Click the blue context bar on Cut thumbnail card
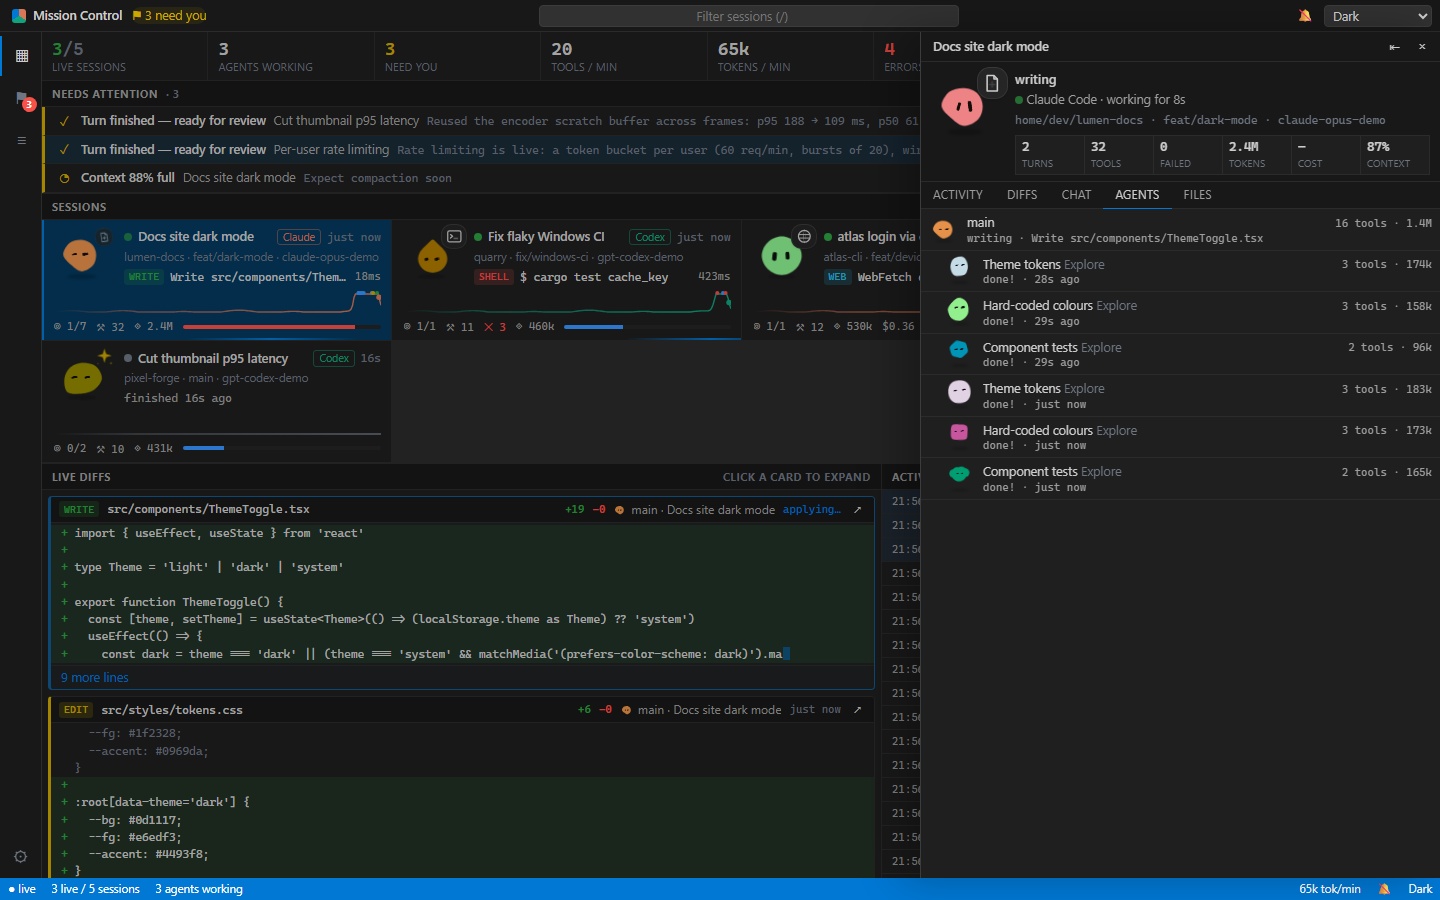1440x900 pixels. [x=282, y=448]
